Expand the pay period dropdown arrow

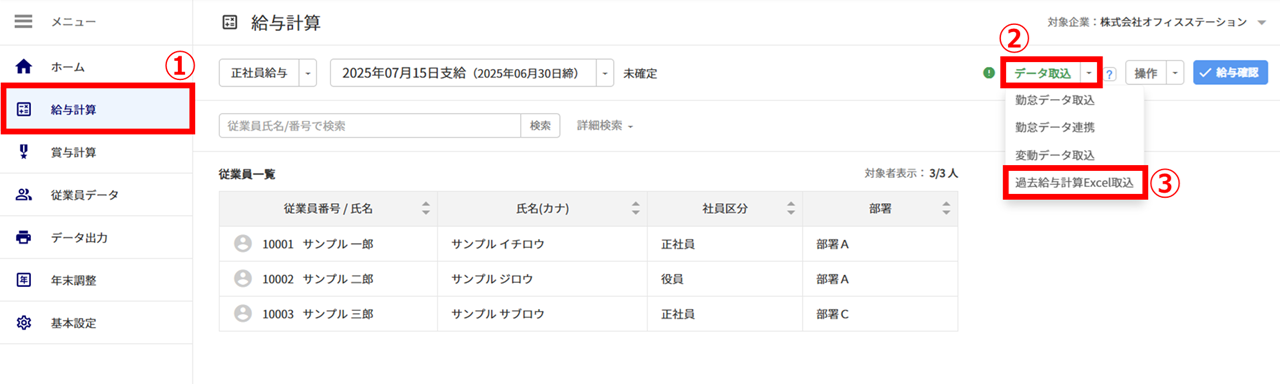tap(605, 73)
